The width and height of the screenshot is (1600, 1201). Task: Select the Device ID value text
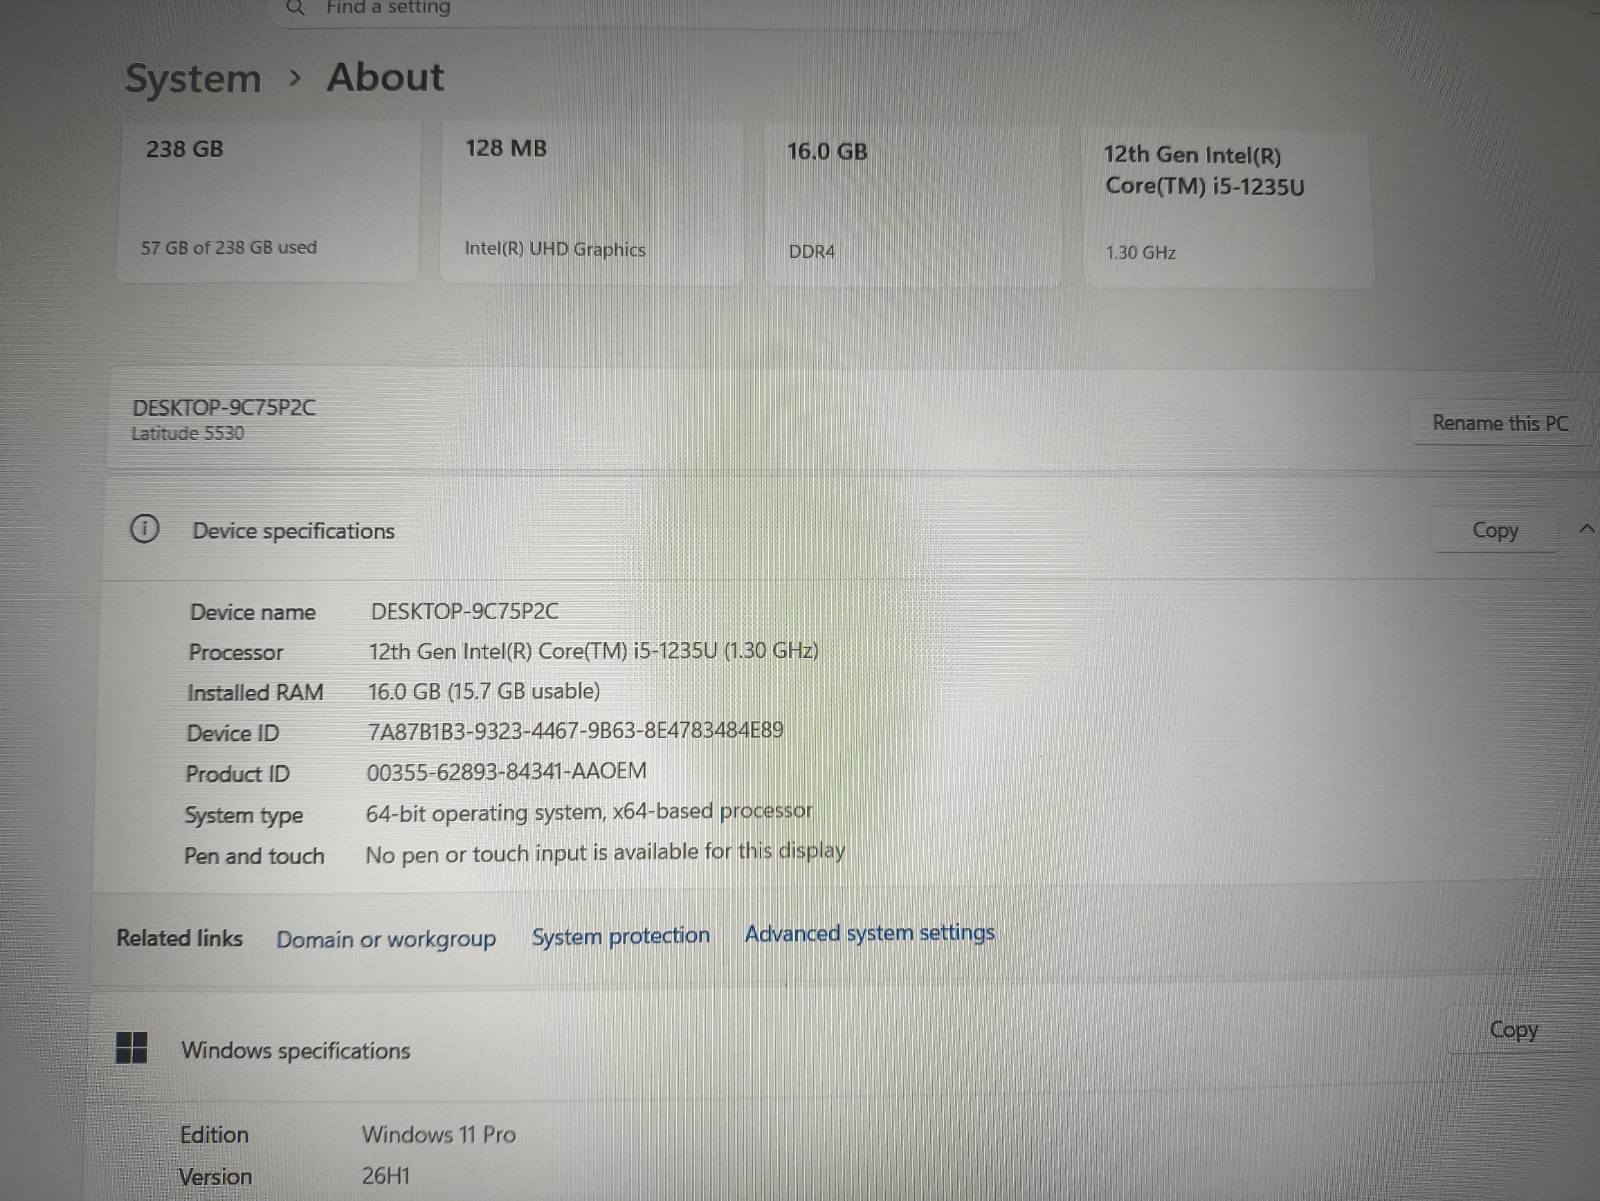(576, 731)
